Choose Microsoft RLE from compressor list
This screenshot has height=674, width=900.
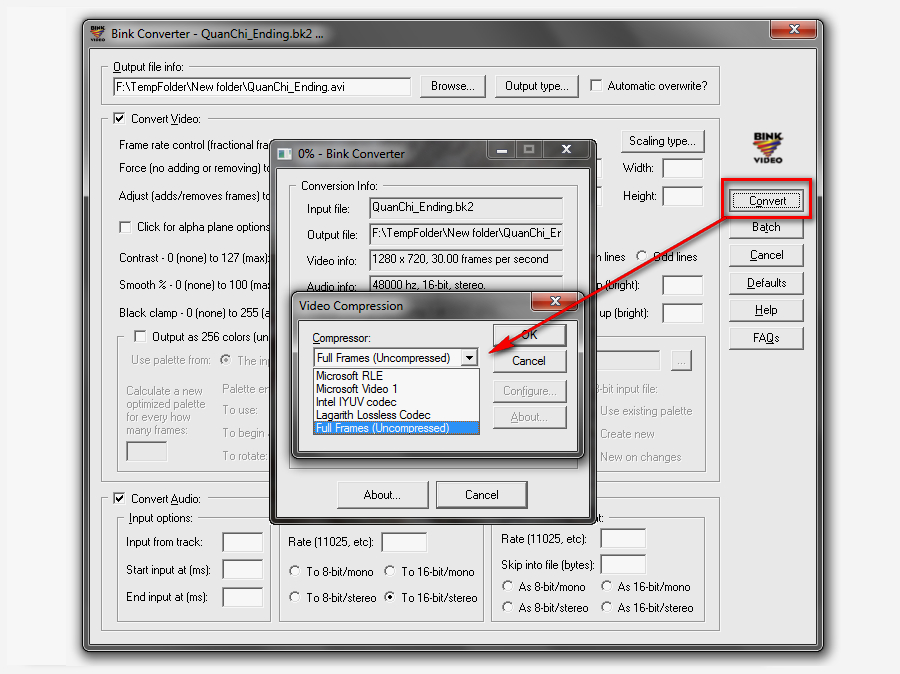click(396, 376)
